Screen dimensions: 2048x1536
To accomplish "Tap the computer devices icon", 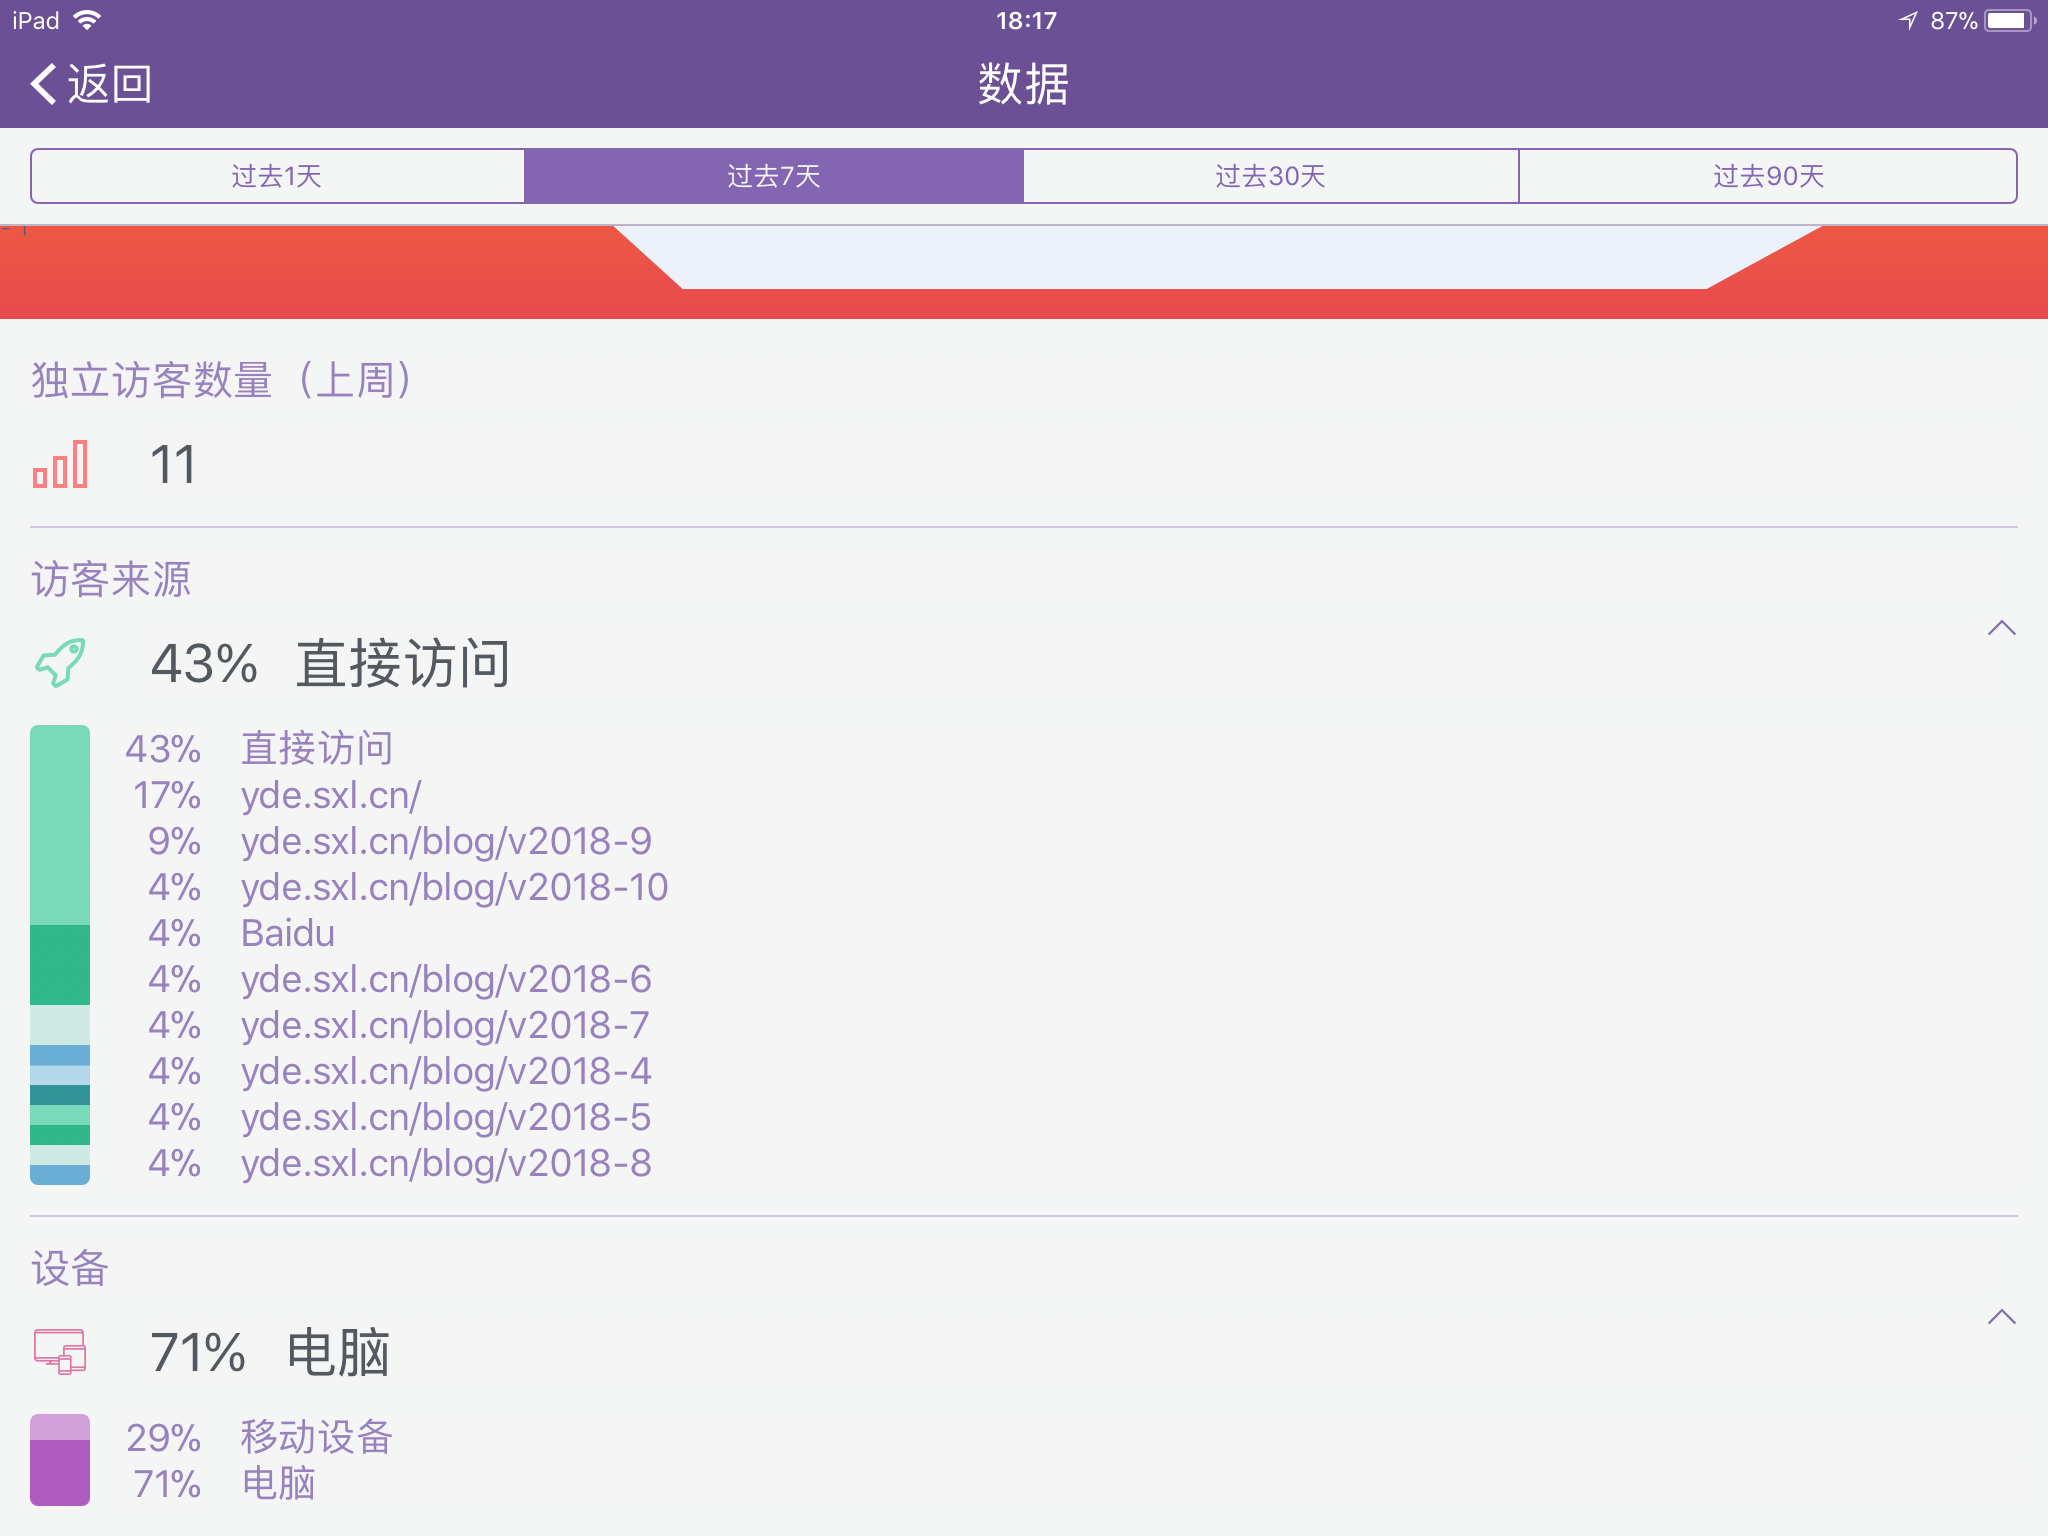I will pyautogui.click(x=60, y=1352).
